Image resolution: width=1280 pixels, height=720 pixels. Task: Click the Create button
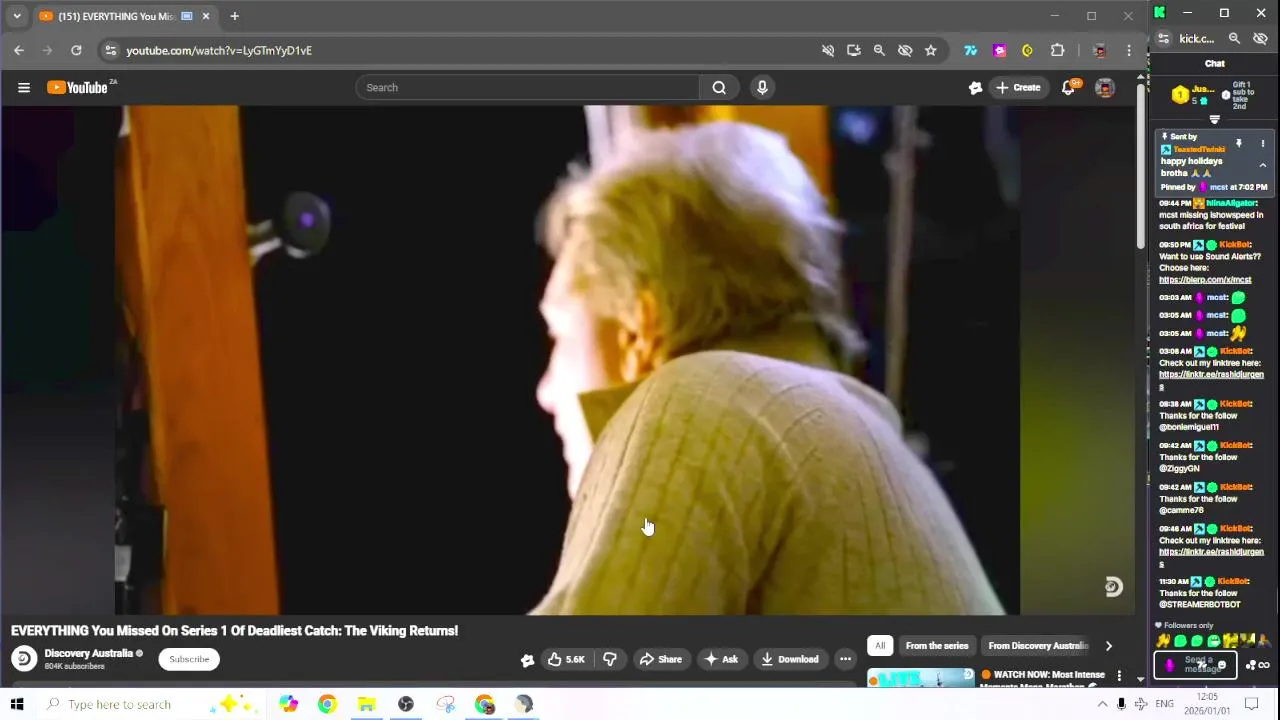click(x=1018, y=88)
